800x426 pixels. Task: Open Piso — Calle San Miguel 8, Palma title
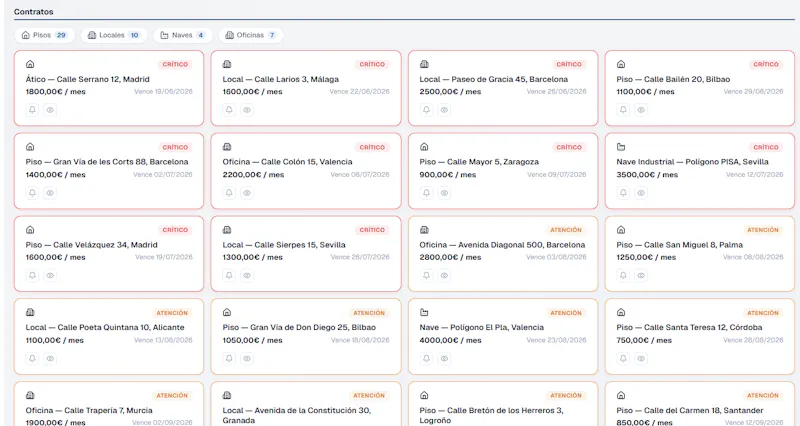tap(680, 245)
